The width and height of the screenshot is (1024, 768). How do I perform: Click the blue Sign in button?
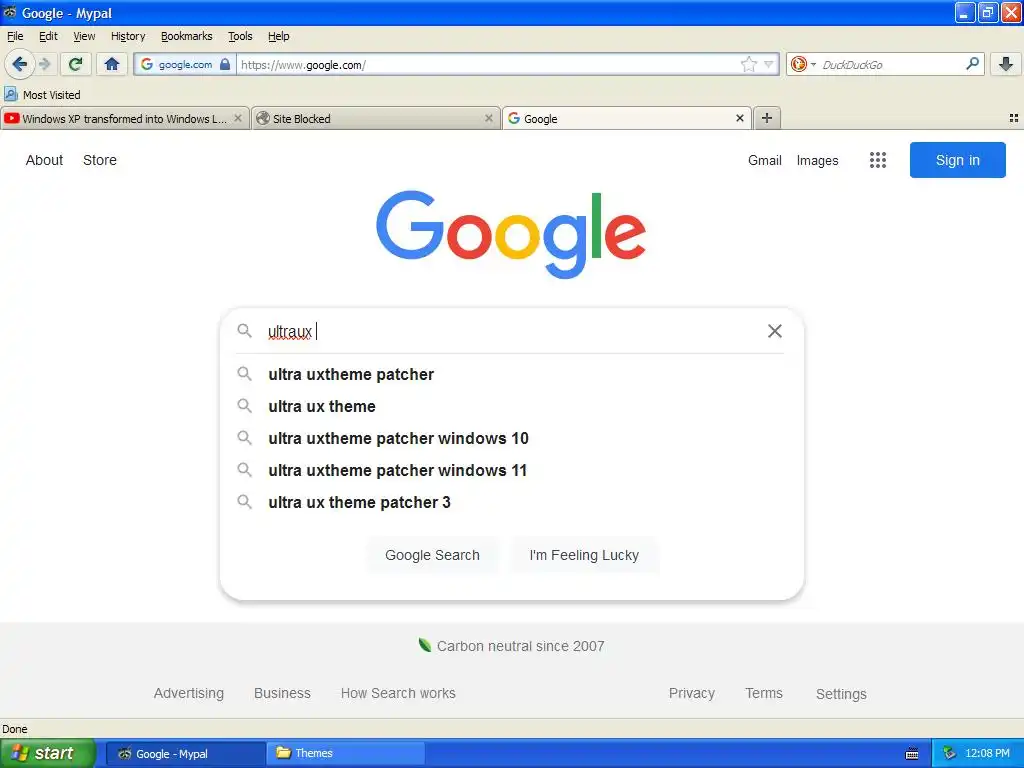(x=957, y=160)
